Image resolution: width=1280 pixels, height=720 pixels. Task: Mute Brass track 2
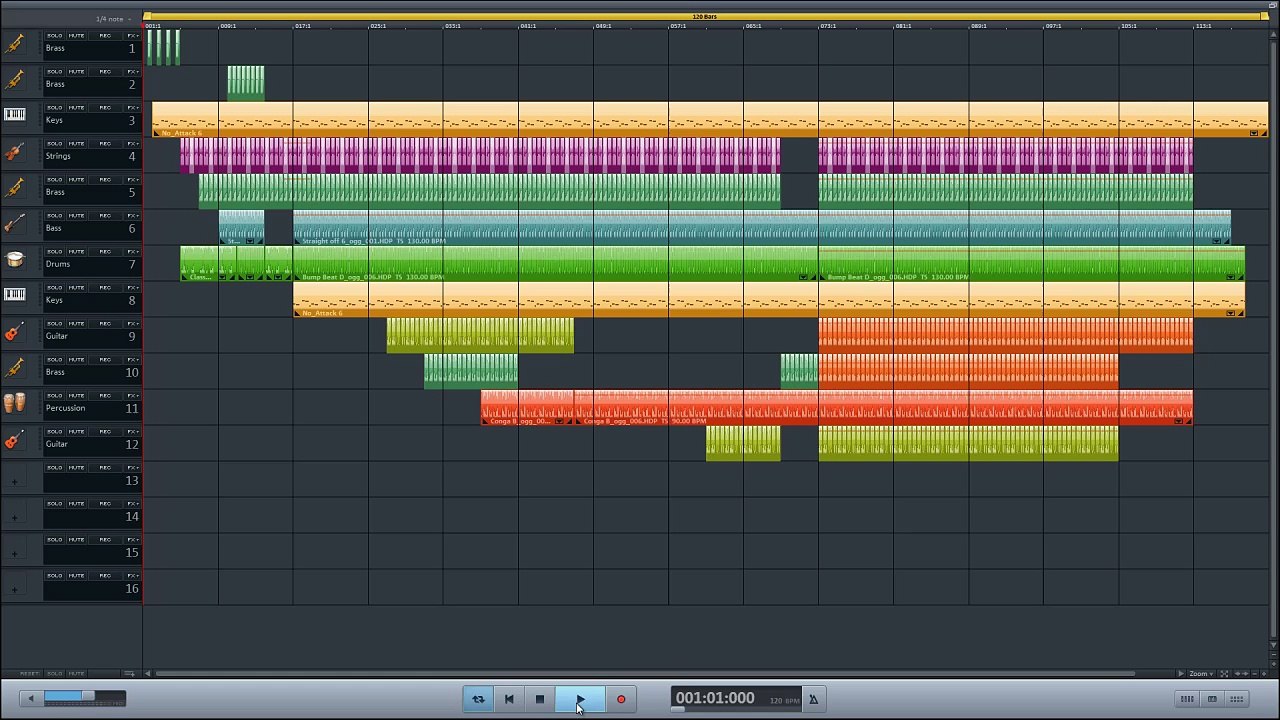coord(77,72)
